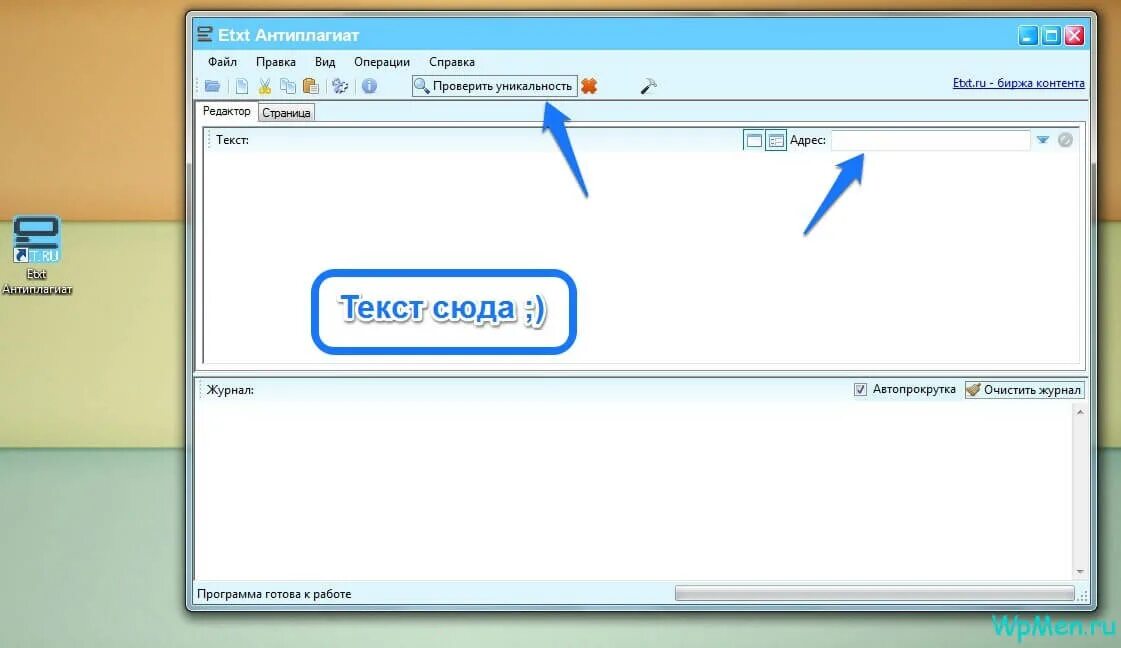Click the clipboard paste icon
1121x648 pixels.
click(310, 86)
